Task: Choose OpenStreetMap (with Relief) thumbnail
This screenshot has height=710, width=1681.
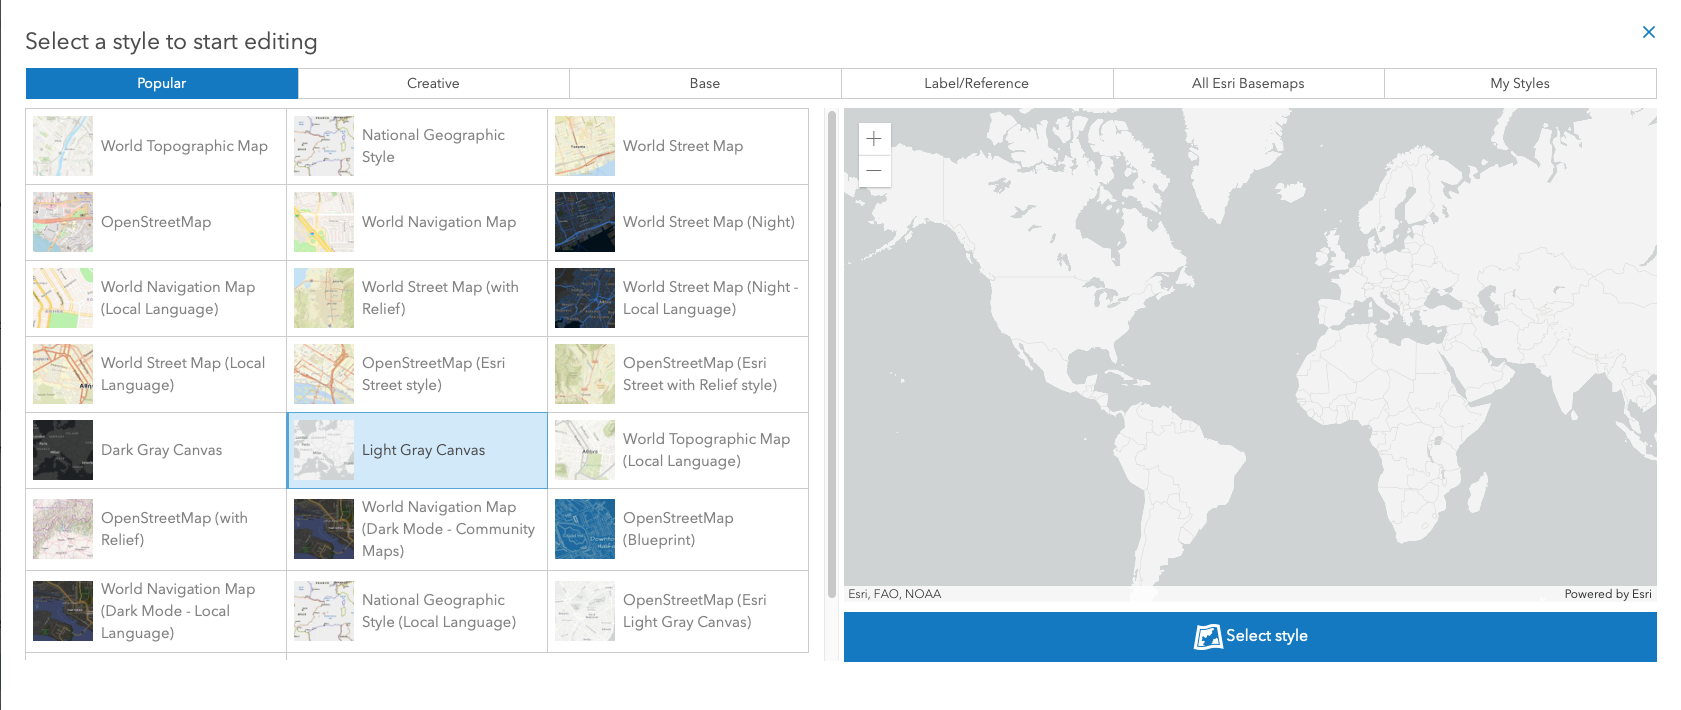Action: [x=63, y=529]
